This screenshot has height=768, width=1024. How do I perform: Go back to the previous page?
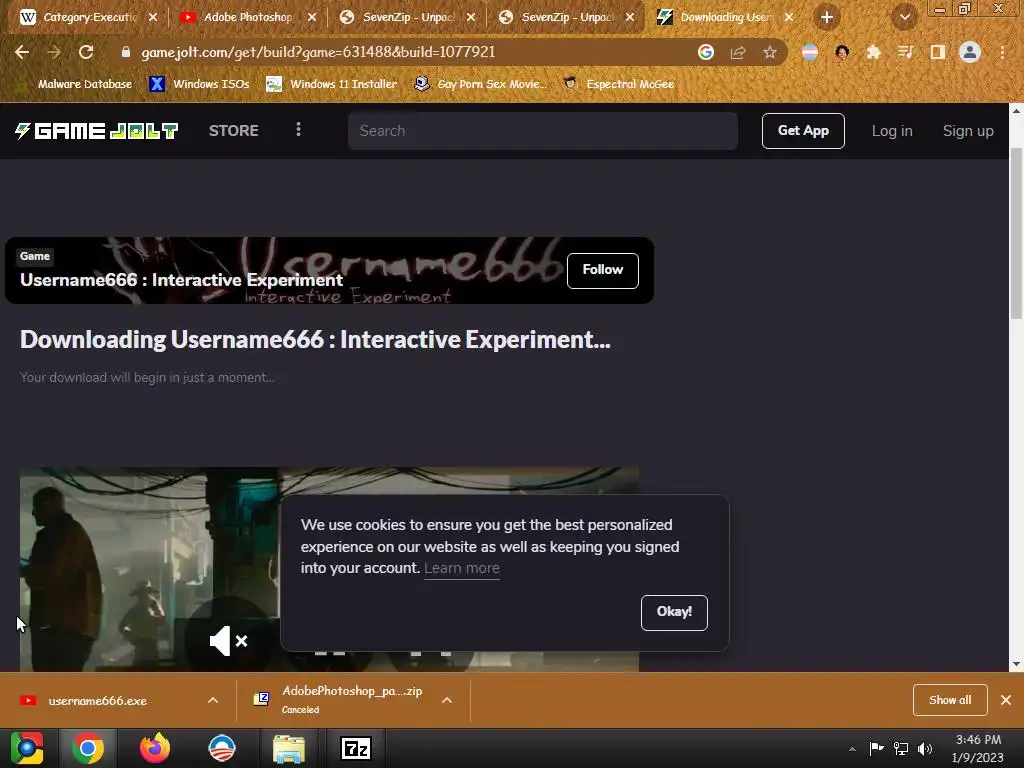(22, 52)
